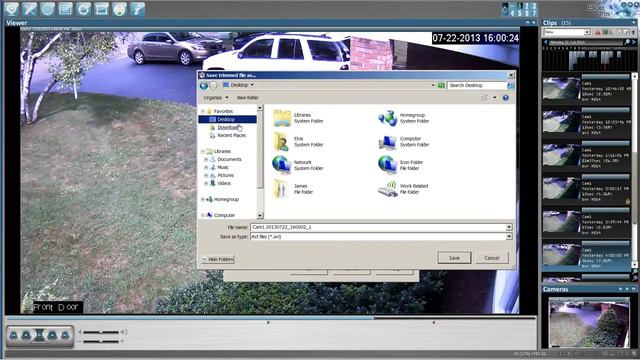640x360 pixels.
Task: Toggle profile number 3 button
Action: 534,6
